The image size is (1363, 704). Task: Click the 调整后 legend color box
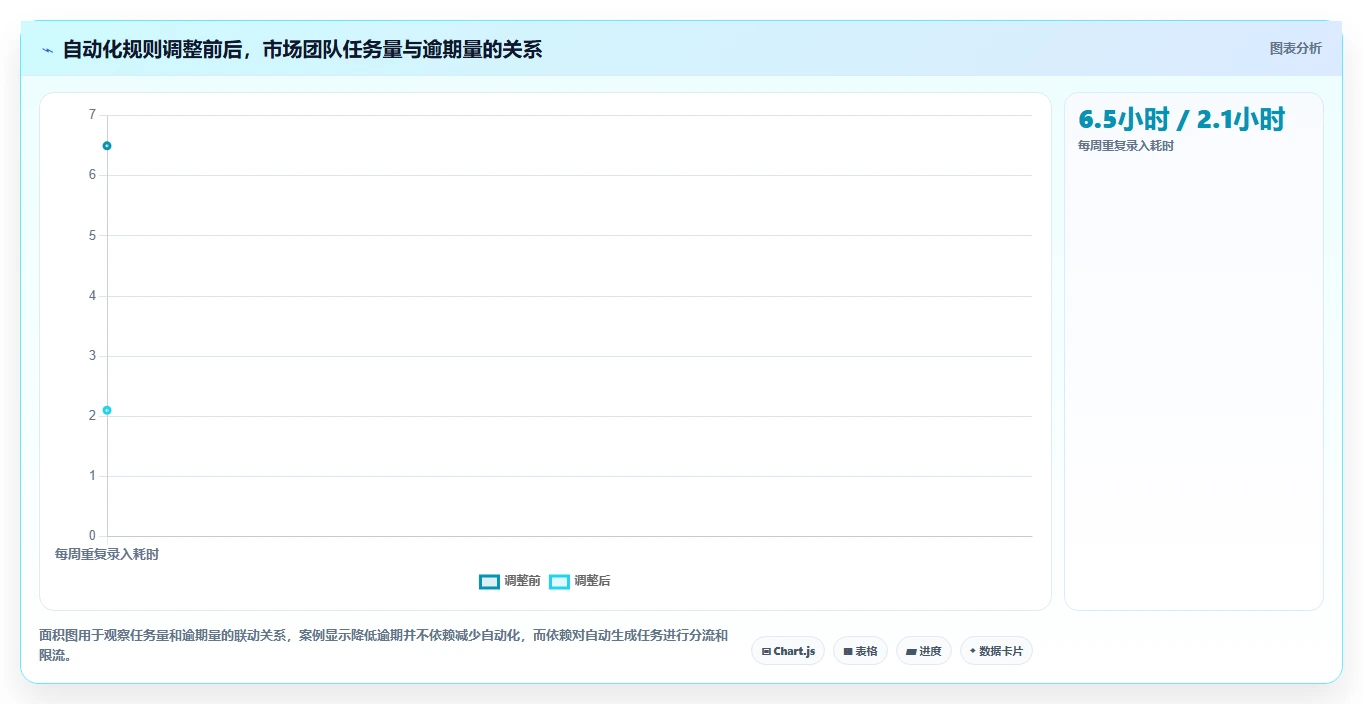(x=559, y=581)
